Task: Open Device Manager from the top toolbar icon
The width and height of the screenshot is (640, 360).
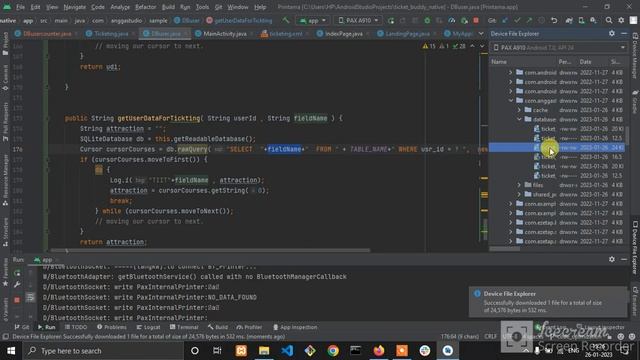Action: click(581, 20)
